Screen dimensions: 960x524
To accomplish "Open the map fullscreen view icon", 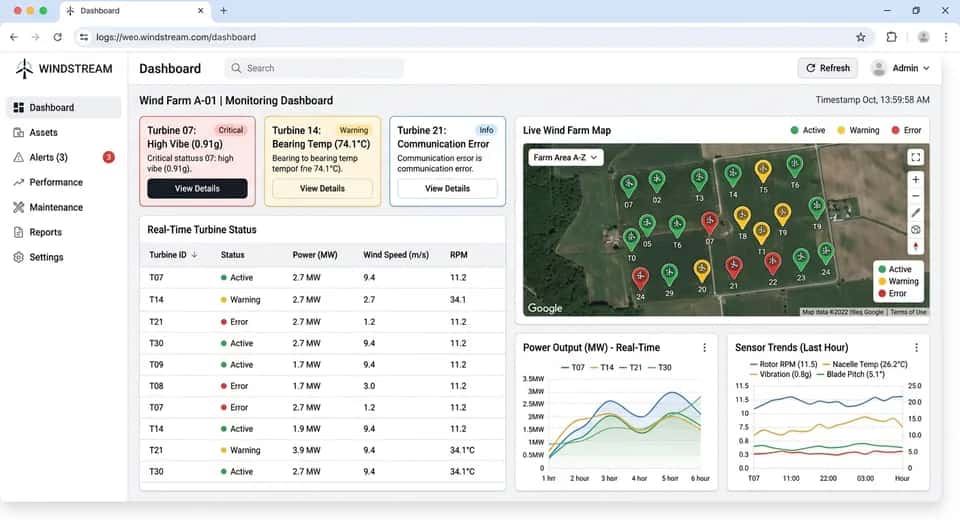I will [x=915, y=157].
